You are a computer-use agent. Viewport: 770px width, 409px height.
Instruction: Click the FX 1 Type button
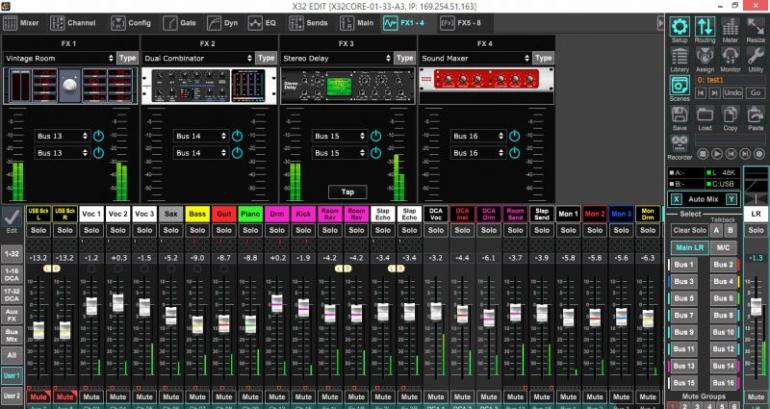(x=127, y=58)
